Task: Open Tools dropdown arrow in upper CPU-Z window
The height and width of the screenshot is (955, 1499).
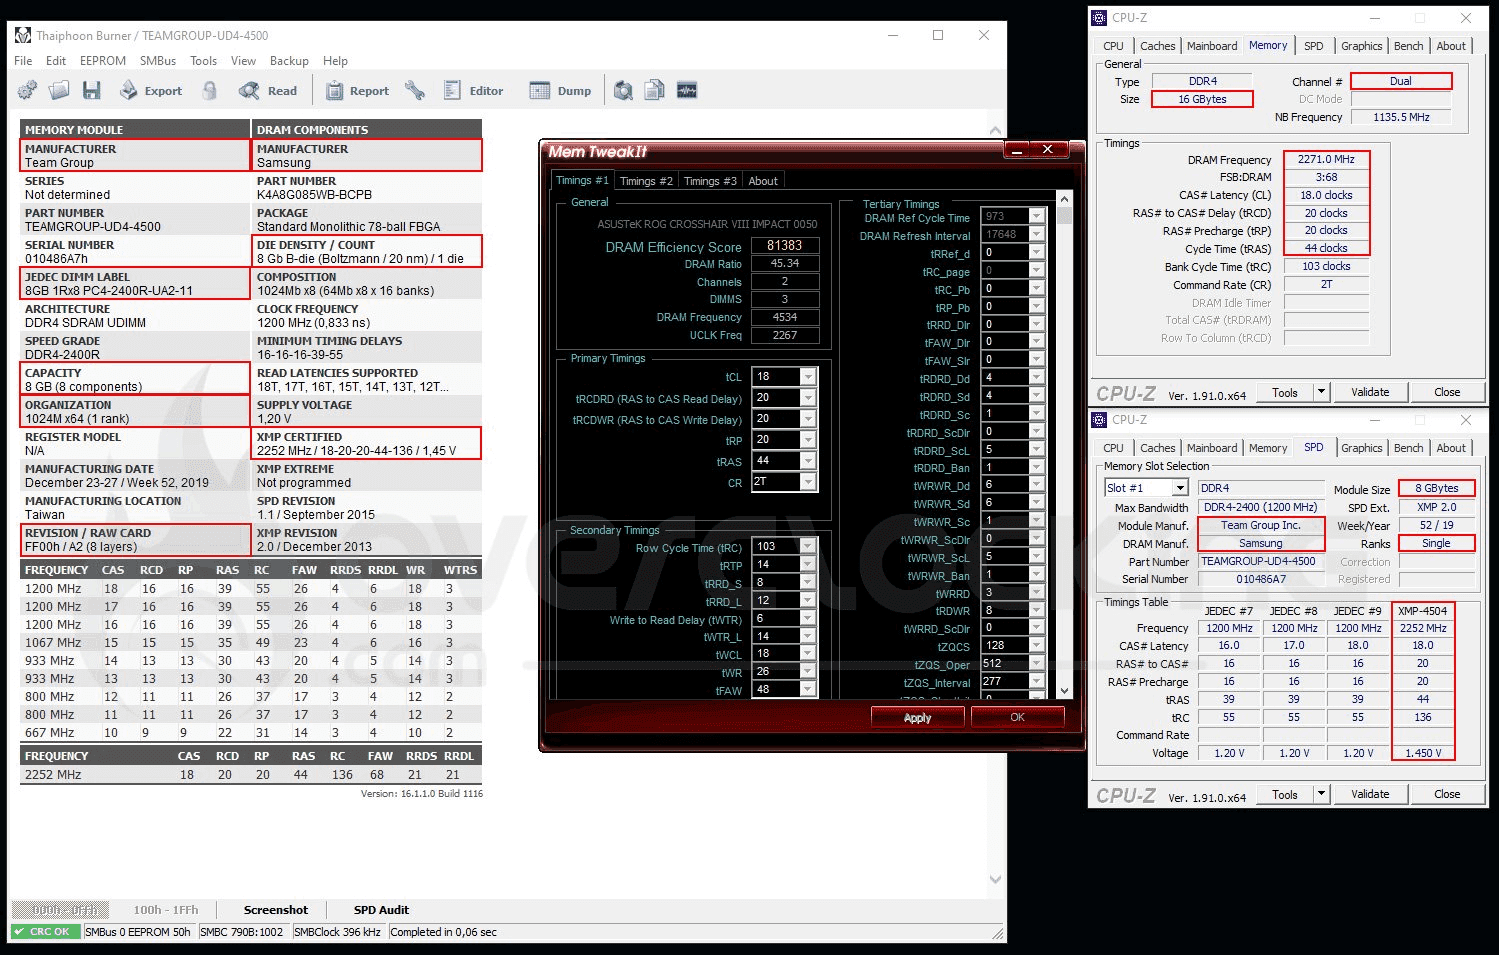Action: [1322, 392]
